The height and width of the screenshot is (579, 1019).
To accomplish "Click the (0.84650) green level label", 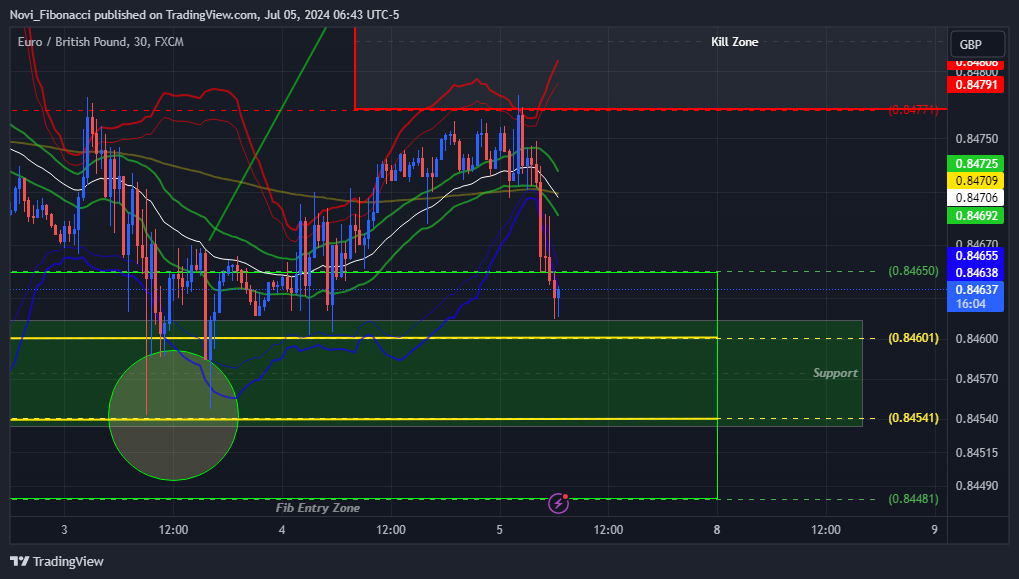I will [x=913, y=271].
